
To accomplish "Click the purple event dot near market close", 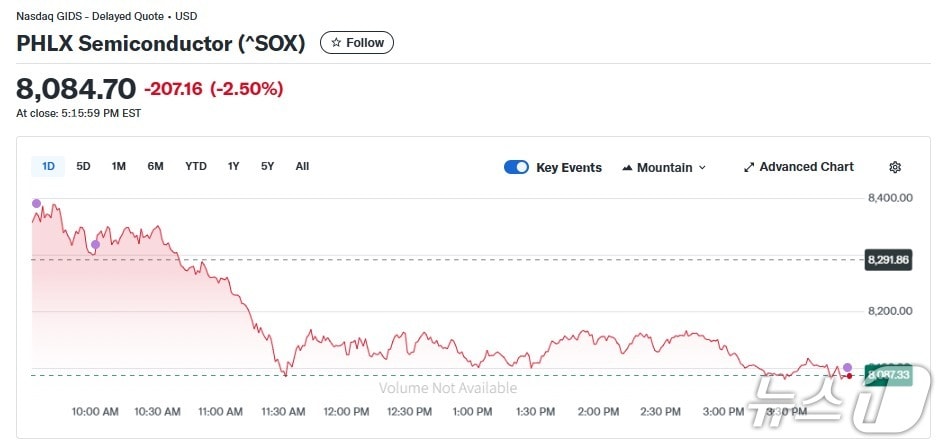I will (x=848, y=367).
